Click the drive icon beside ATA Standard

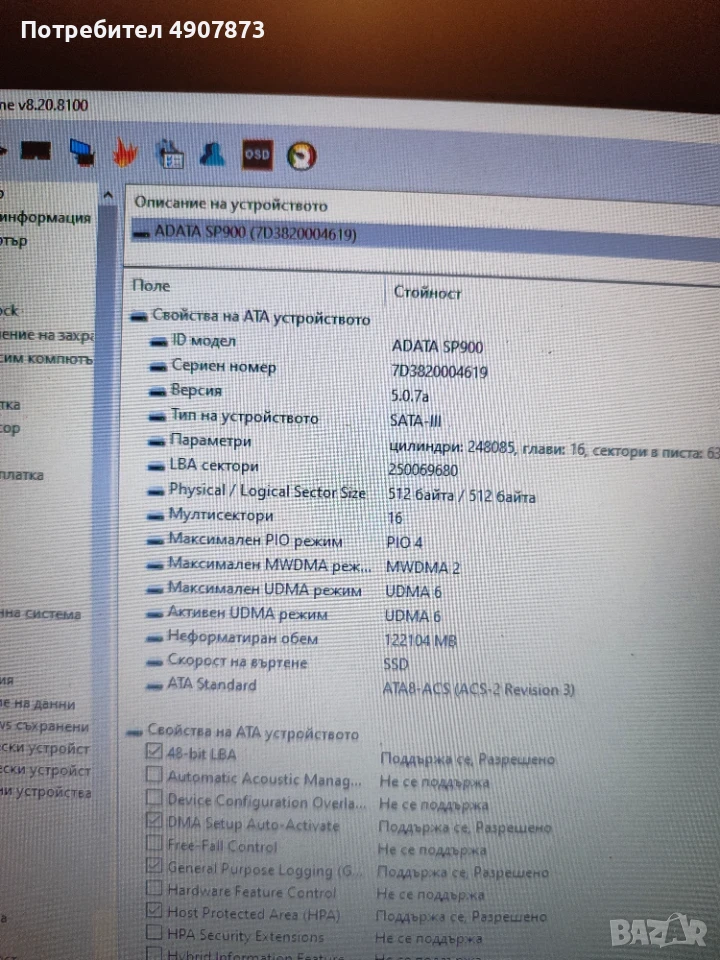pyautogui.click(x=153, y=686)
